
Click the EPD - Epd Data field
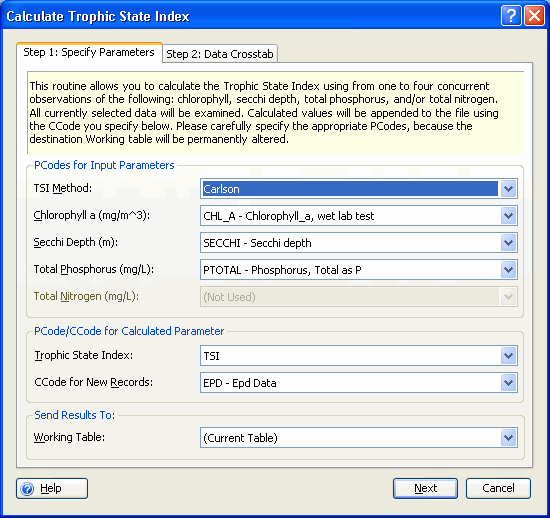[358, 383]
